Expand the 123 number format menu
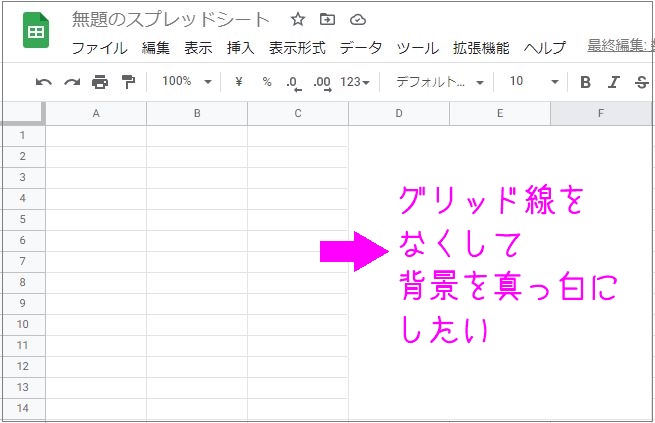This screenshot has width=655, height=423. point(355,82)
